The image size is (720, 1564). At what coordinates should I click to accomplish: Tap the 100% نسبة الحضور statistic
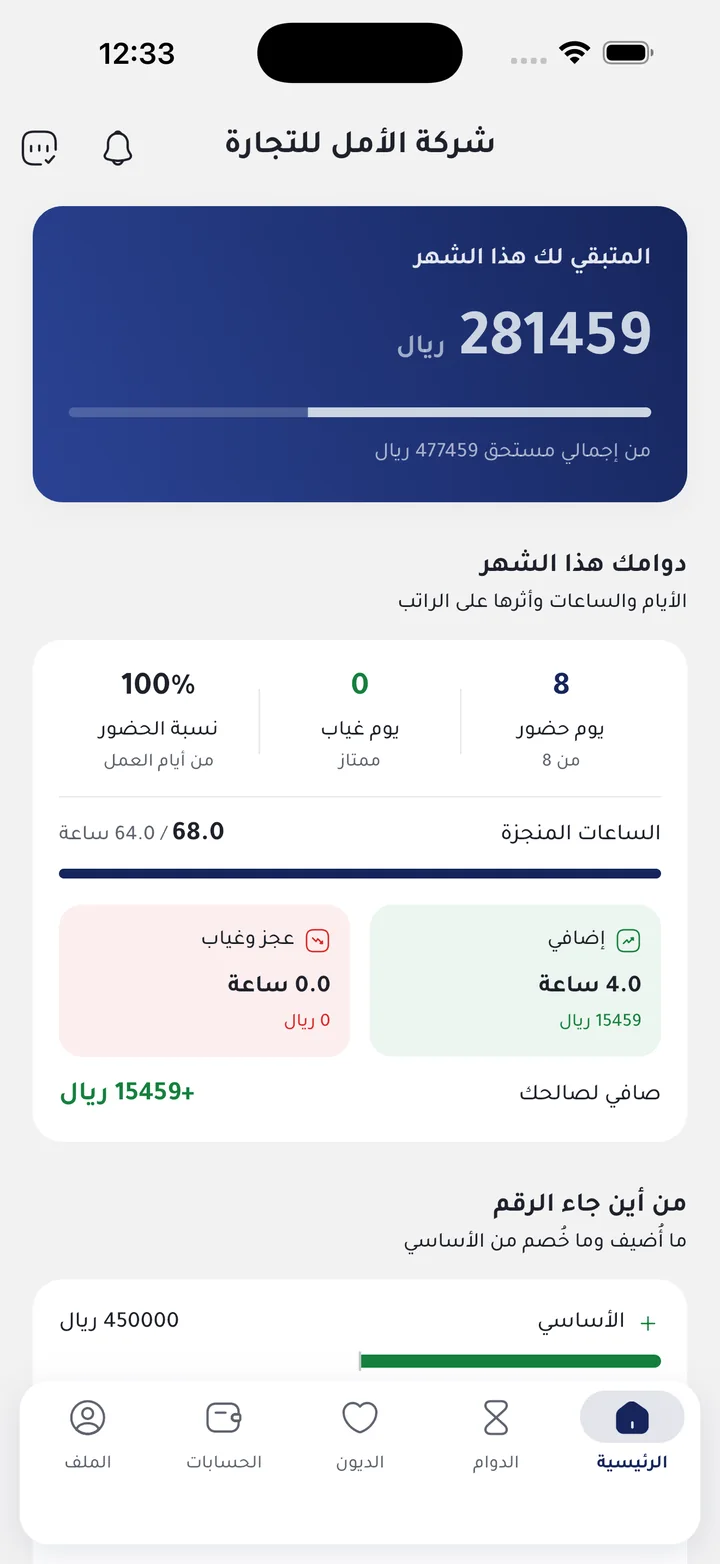tap(158, 720)
